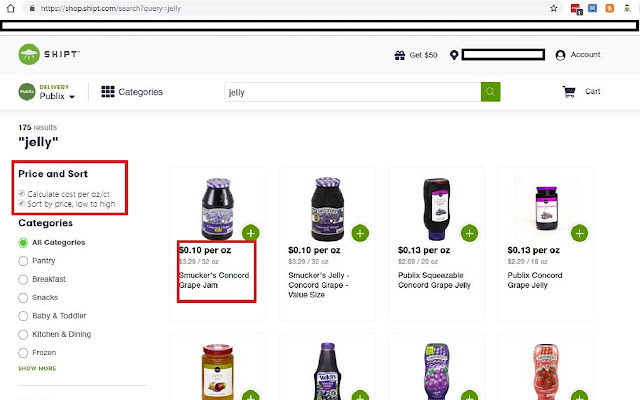Screen dimensions: 640x400
Task: Open the Categories menu
Action: [x=140, y=92]
